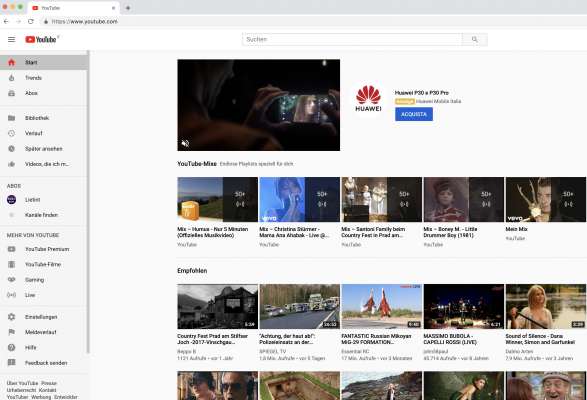Viewport: 587px width, 400px height.
Task: Open a new browser tab
Action: coord(128,8)
